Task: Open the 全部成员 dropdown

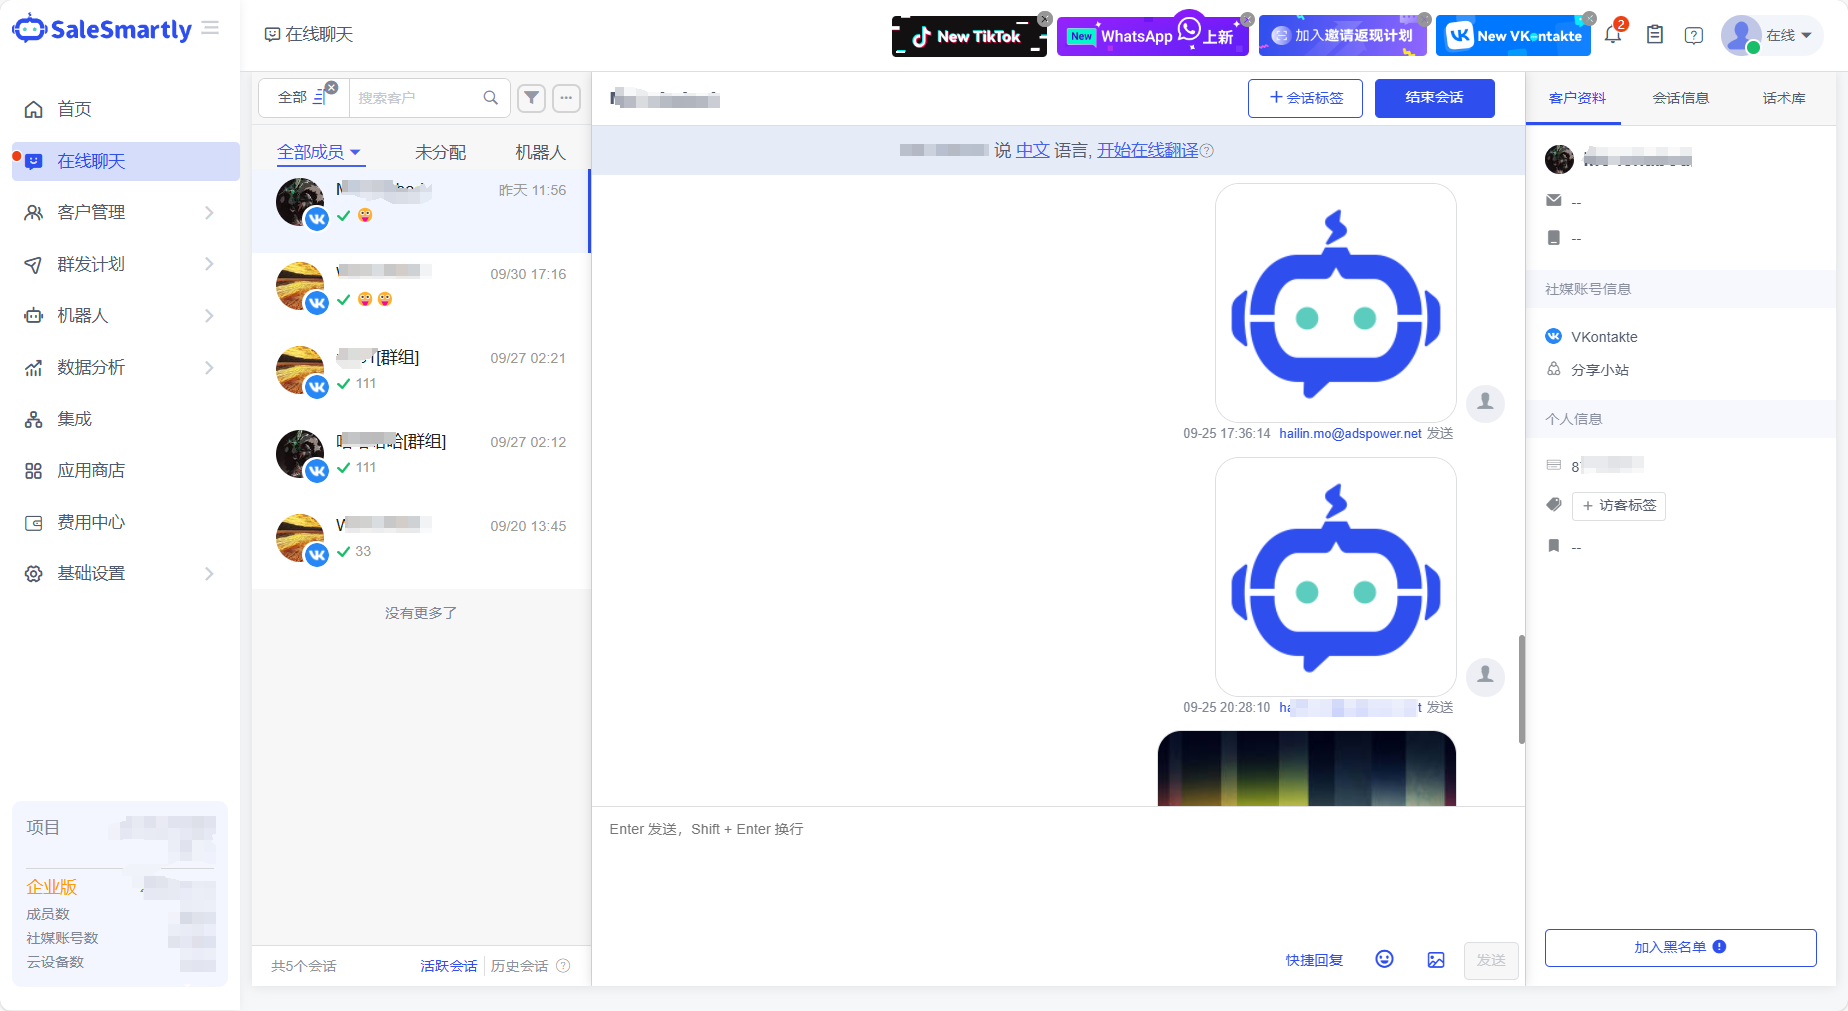Action: click(x=318, y=151)
